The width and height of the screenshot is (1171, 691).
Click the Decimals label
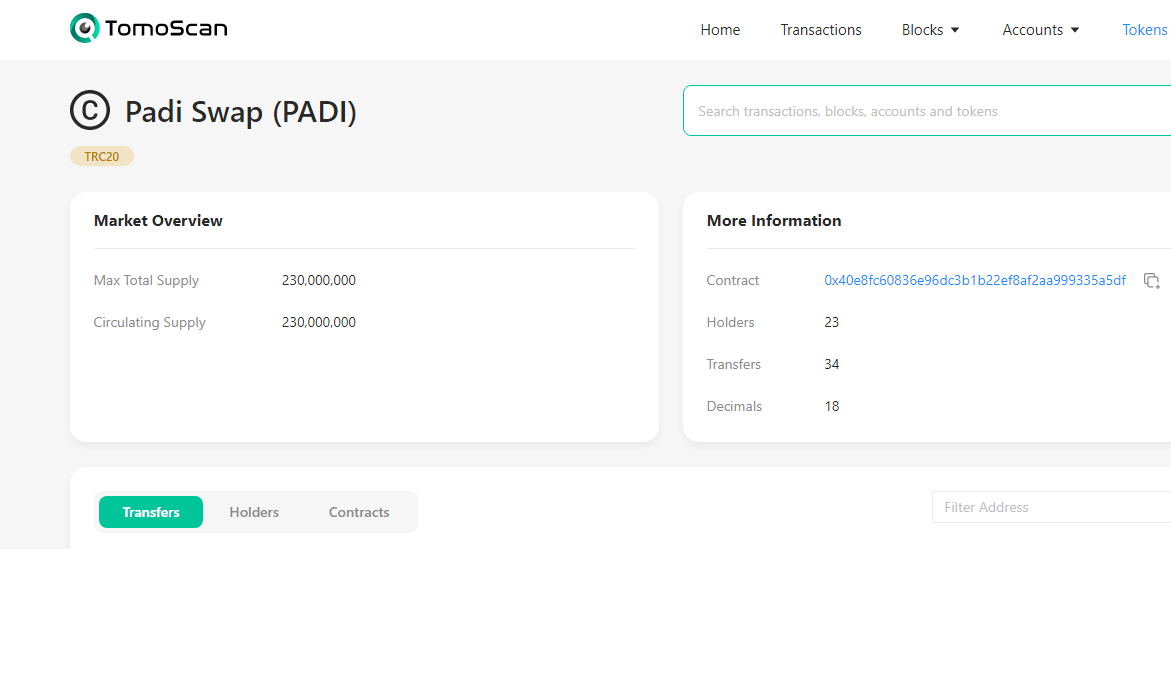click(734, 406)
